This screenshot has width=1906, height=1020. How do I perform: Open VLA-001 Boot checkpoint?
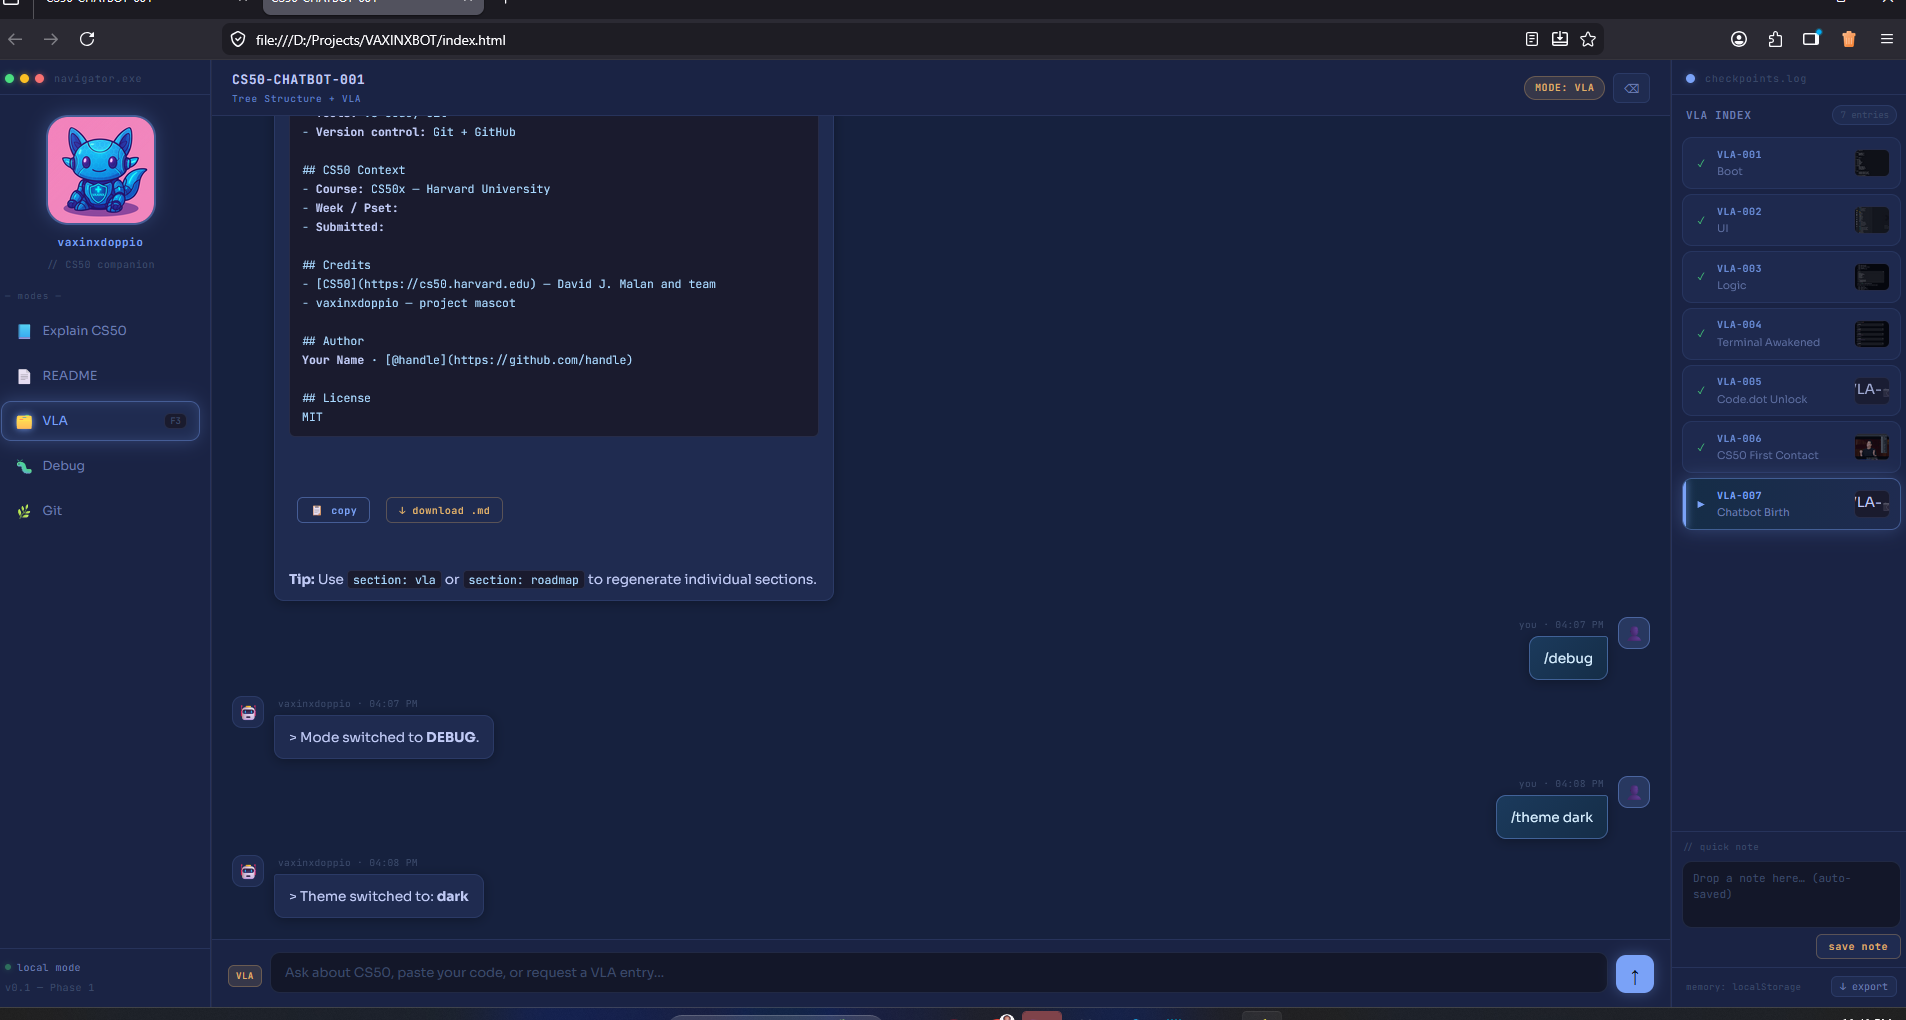(x=1790, y=163)
